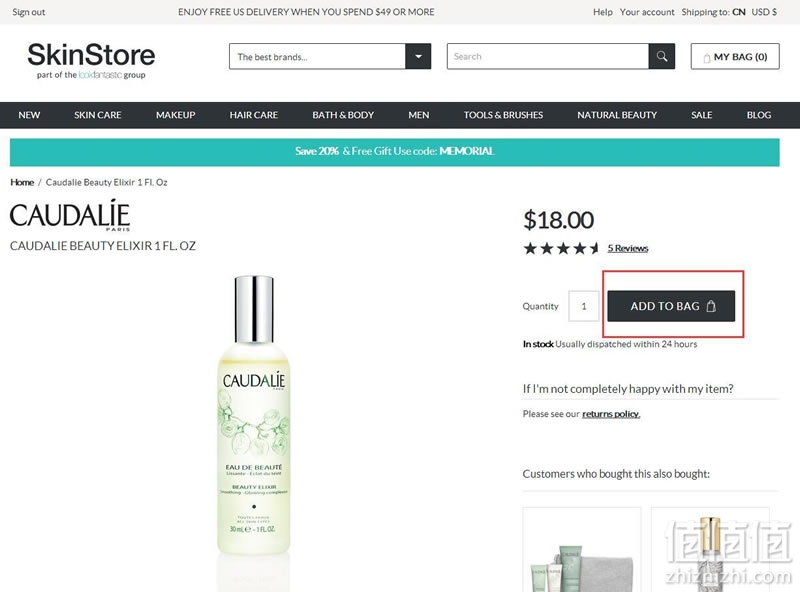The image size is (800, 592).
Task: Click the star rating icons
Action: tap(561, 249)
